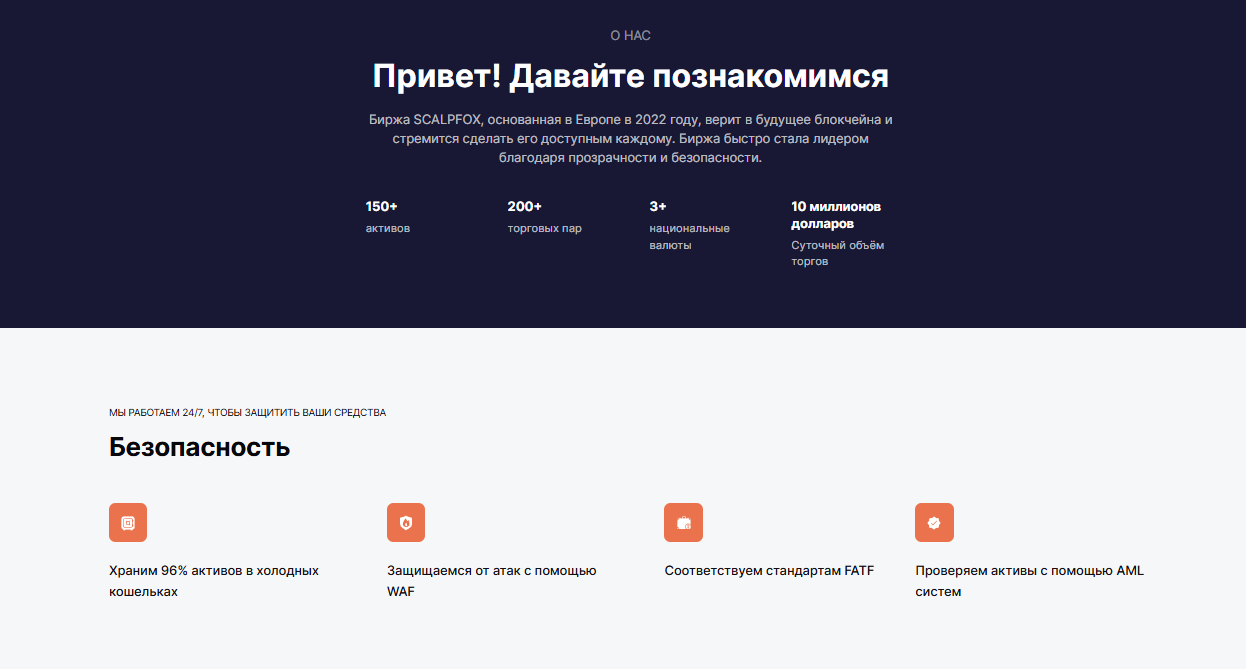1246x669 pixels.
Task: Select the "200+" trading pairs figure
Action: (525, 207)
